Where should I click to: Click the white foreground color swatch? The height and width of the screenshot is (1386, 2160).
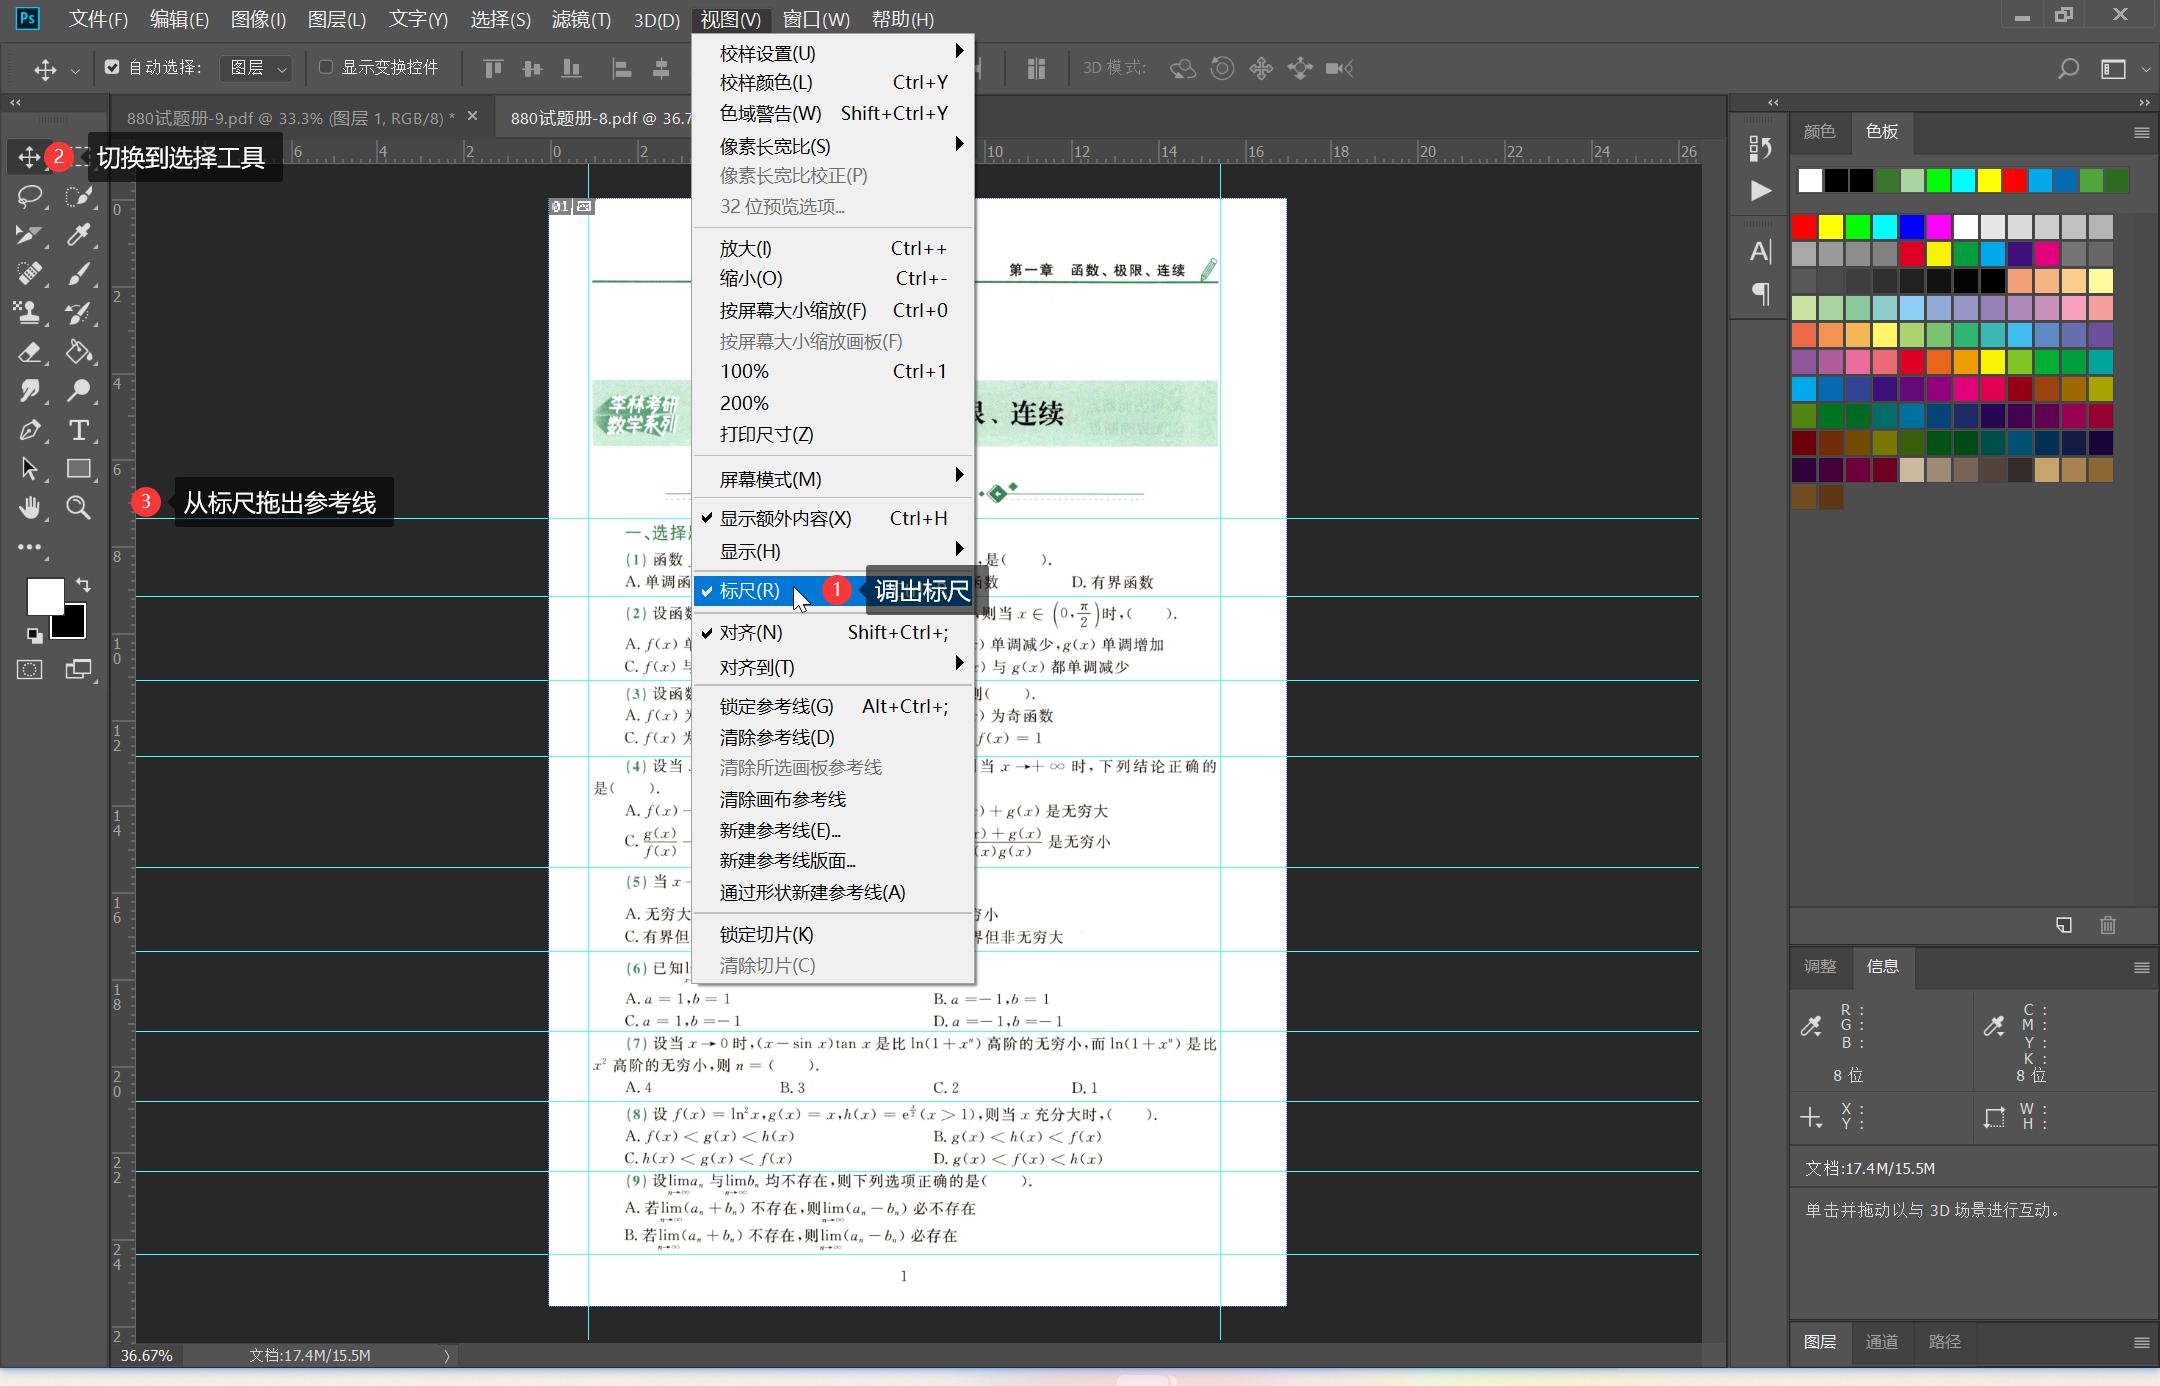click(x=43, y=596)
